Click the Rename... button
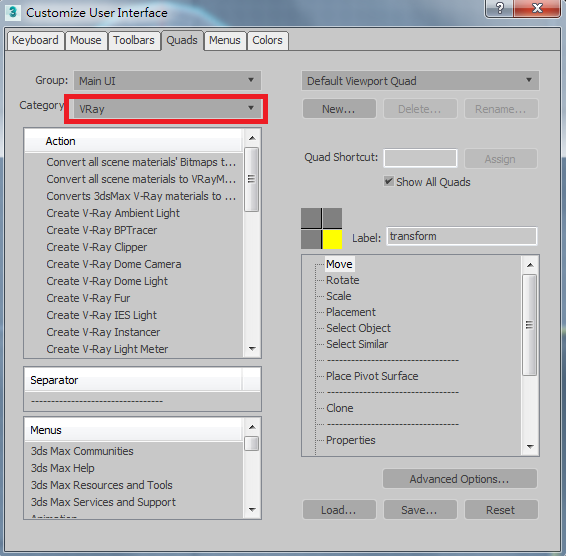This screenshot has height=556, width=566. pyautogui.click(x=501, y=109)
